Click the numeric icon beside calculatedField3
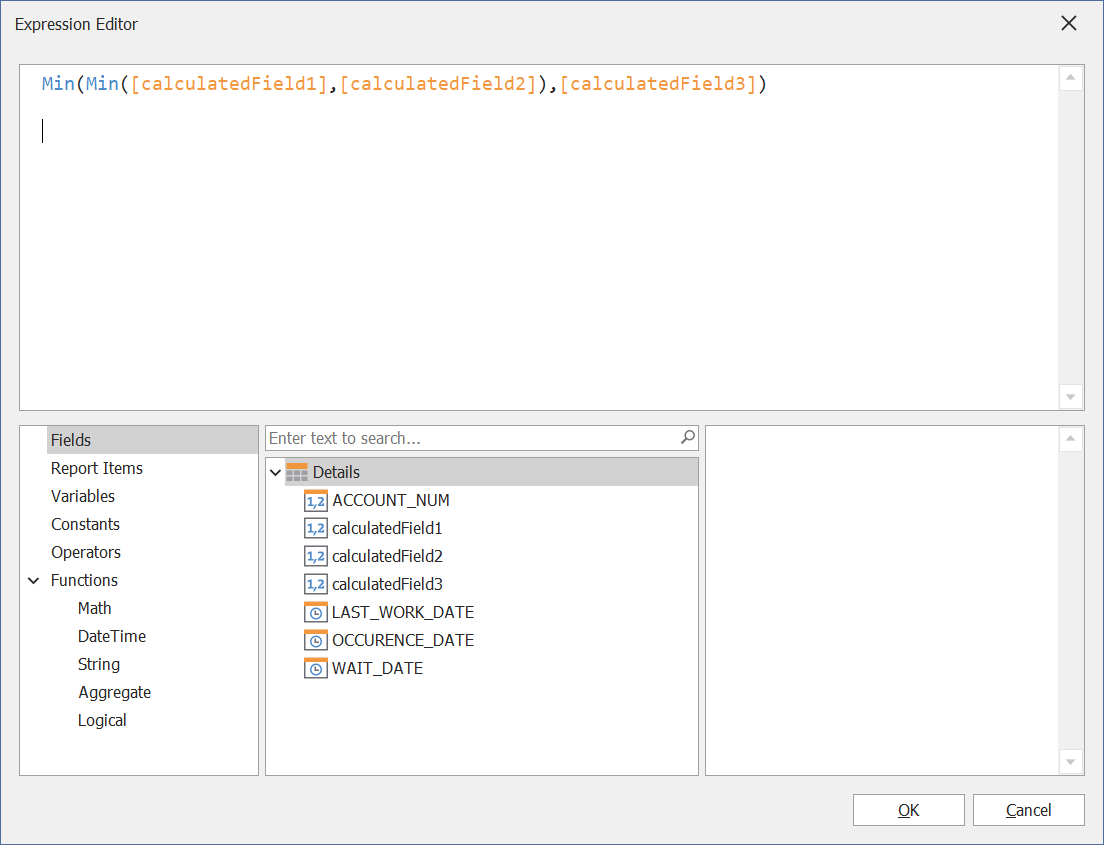 [315, 584]
